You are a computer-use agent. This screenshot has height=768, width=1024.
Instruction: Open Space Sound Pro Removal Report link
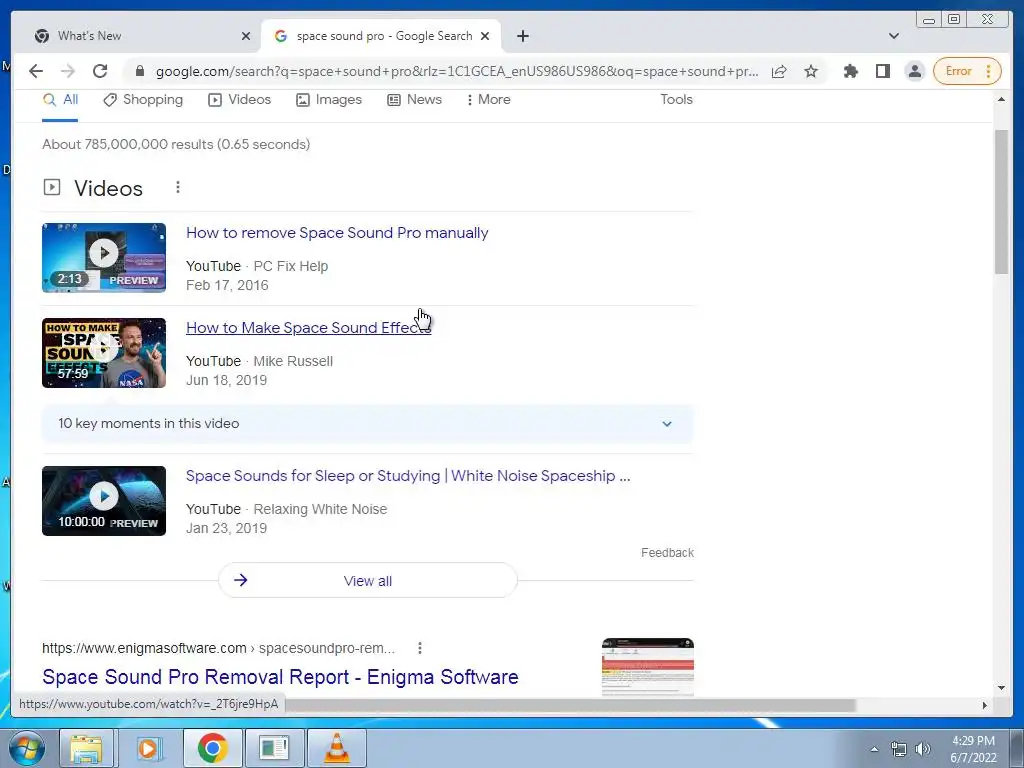click(x=280, y=677)
